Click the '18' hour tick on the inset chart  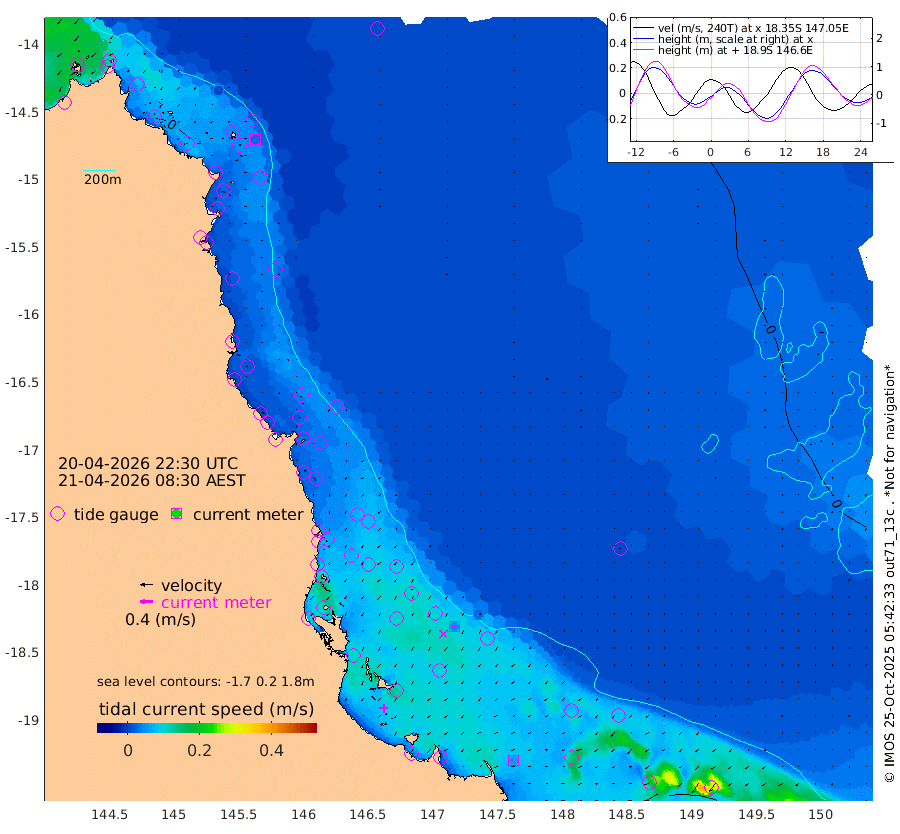[823, 152]
